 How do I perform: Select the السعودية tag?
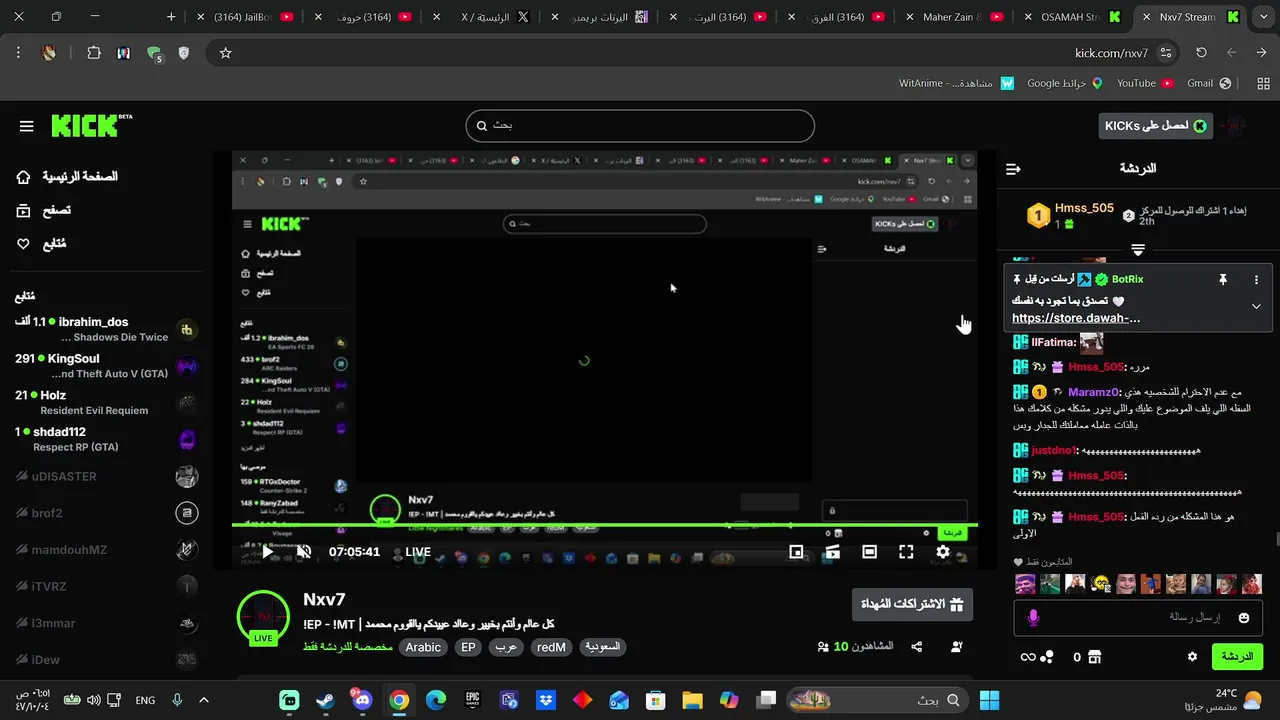[x=602, y=647]
